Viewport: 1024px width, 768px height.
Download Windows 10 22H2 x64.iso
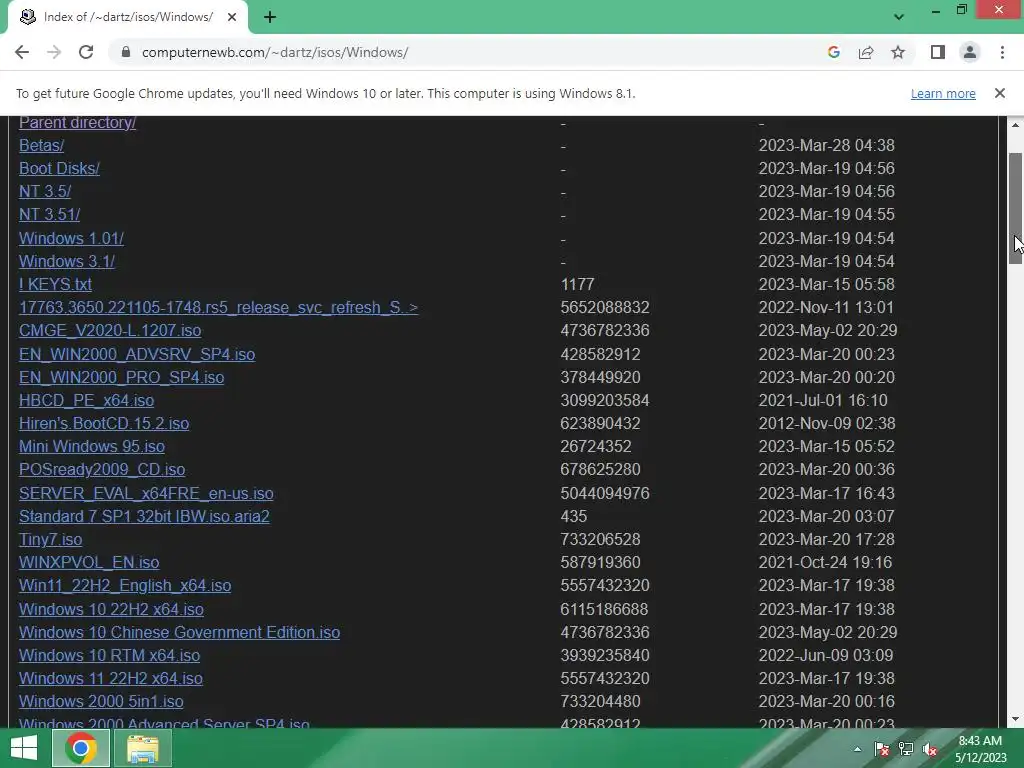point(111,609)
